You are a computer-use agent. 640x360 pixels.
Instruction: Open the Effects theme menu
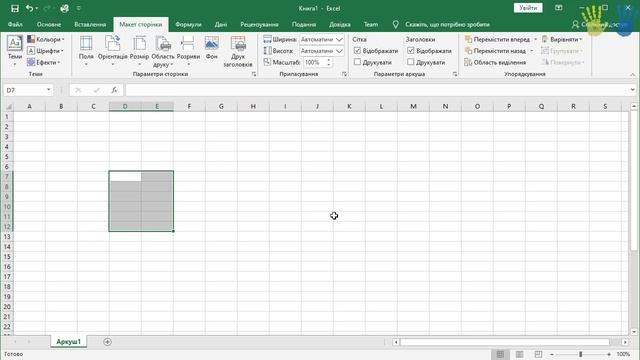point(44,62)
